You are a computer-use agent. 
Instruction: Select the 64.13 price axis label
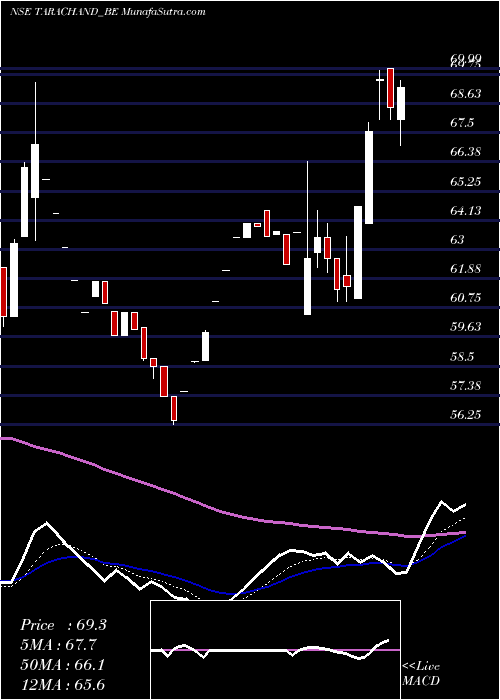pos(465,210)
